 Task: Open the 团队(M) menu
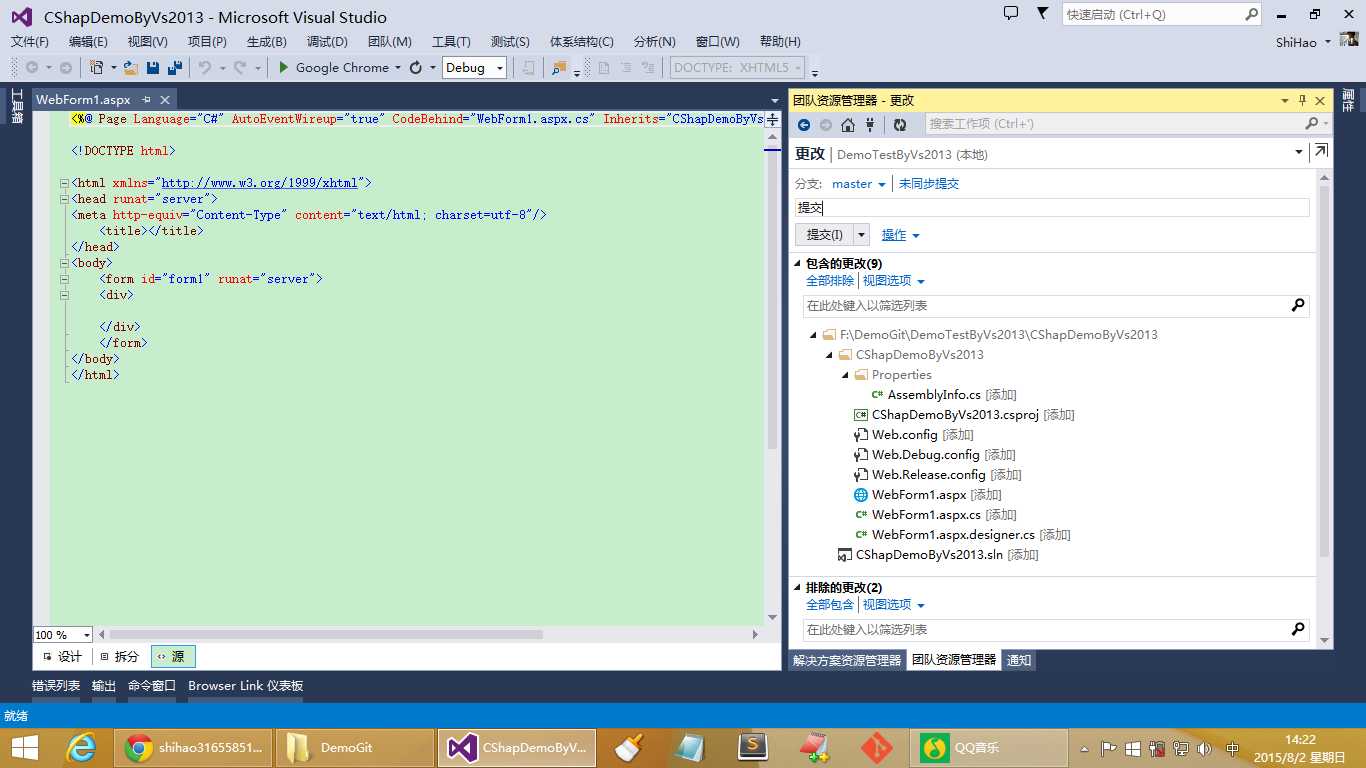click(389, 41)
